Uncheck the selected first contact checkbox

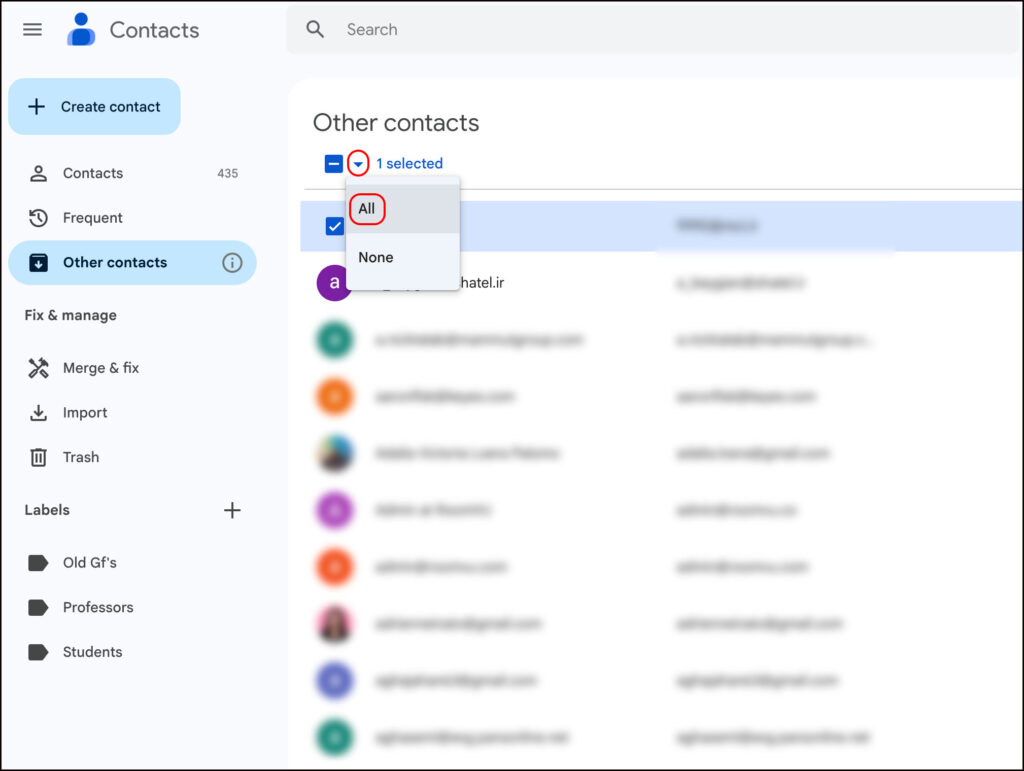pyautogui.click(x=334, y=226)
